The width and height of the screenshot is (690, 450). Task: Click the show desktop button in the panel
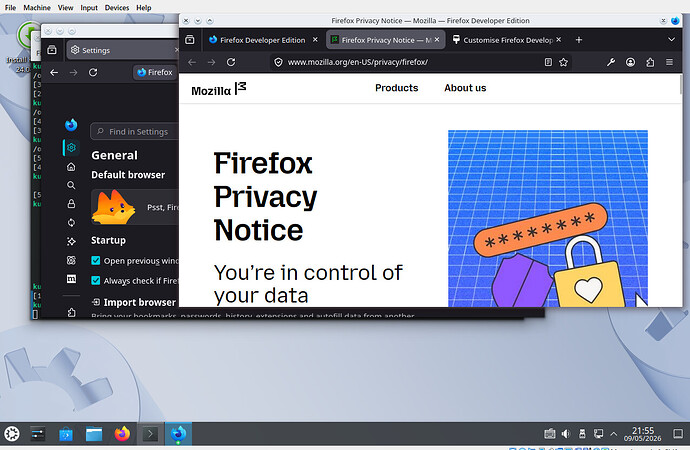tap(678, 434)
